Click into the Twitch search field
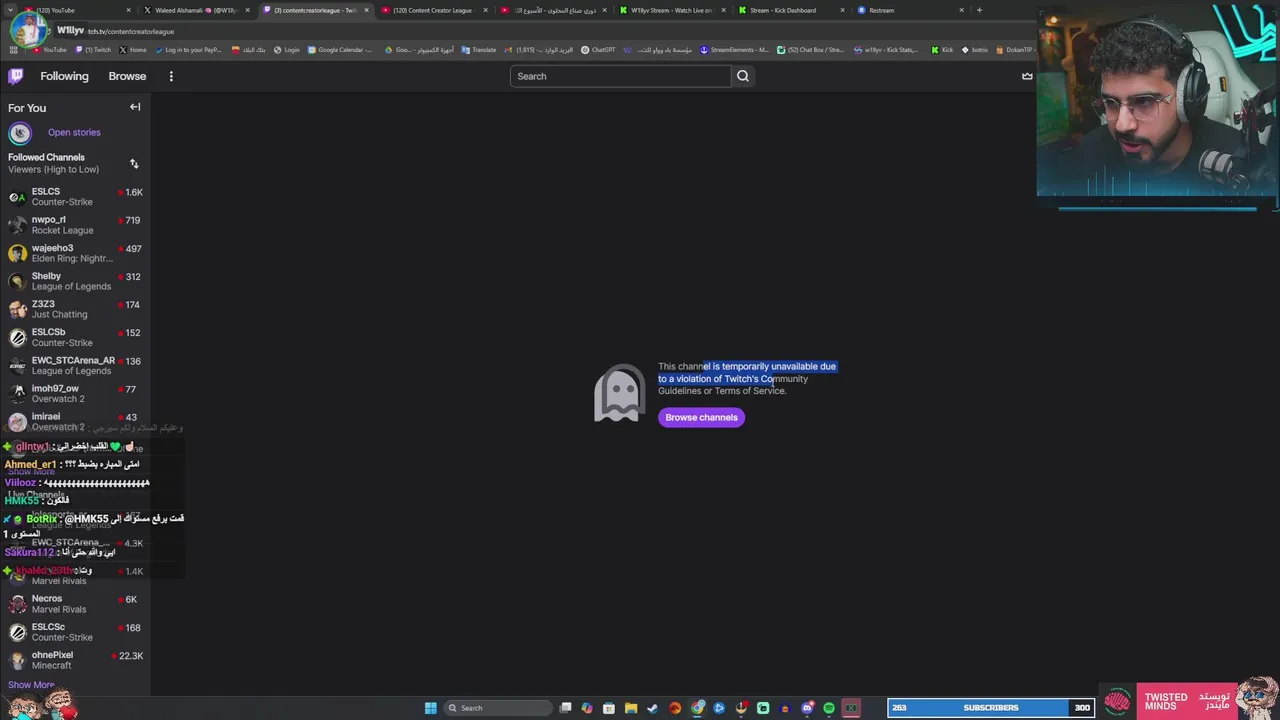This screenshot has width=1280, height=720. point(620,76)
